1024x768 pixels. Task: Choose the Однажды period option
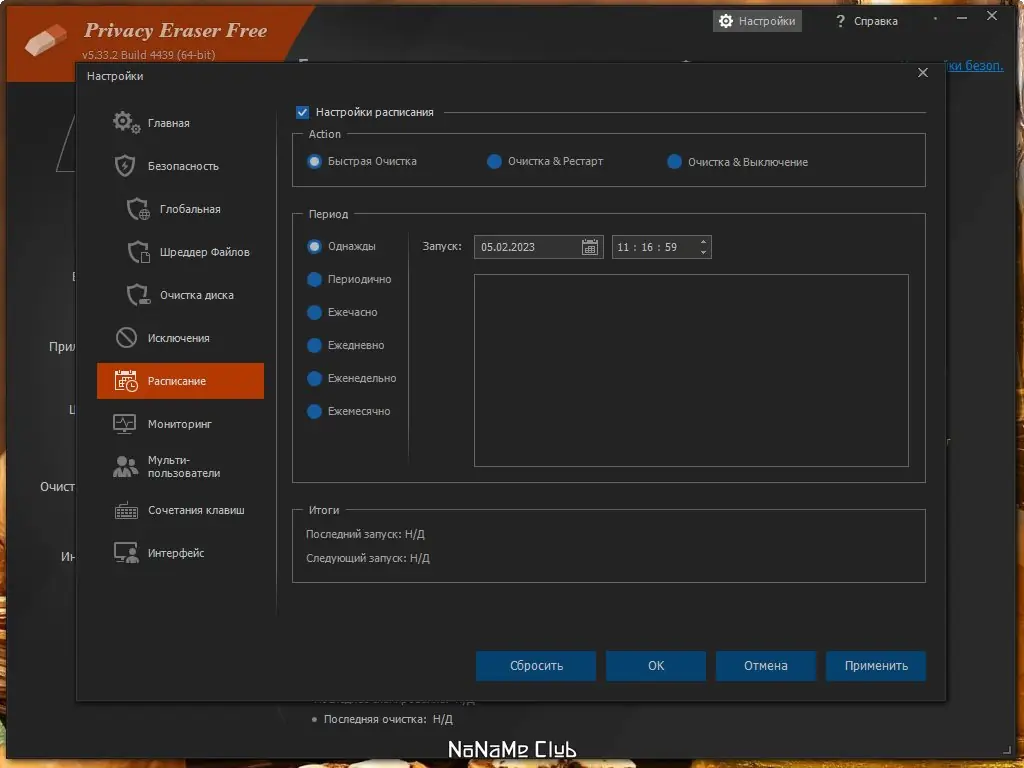coord(341,246)
